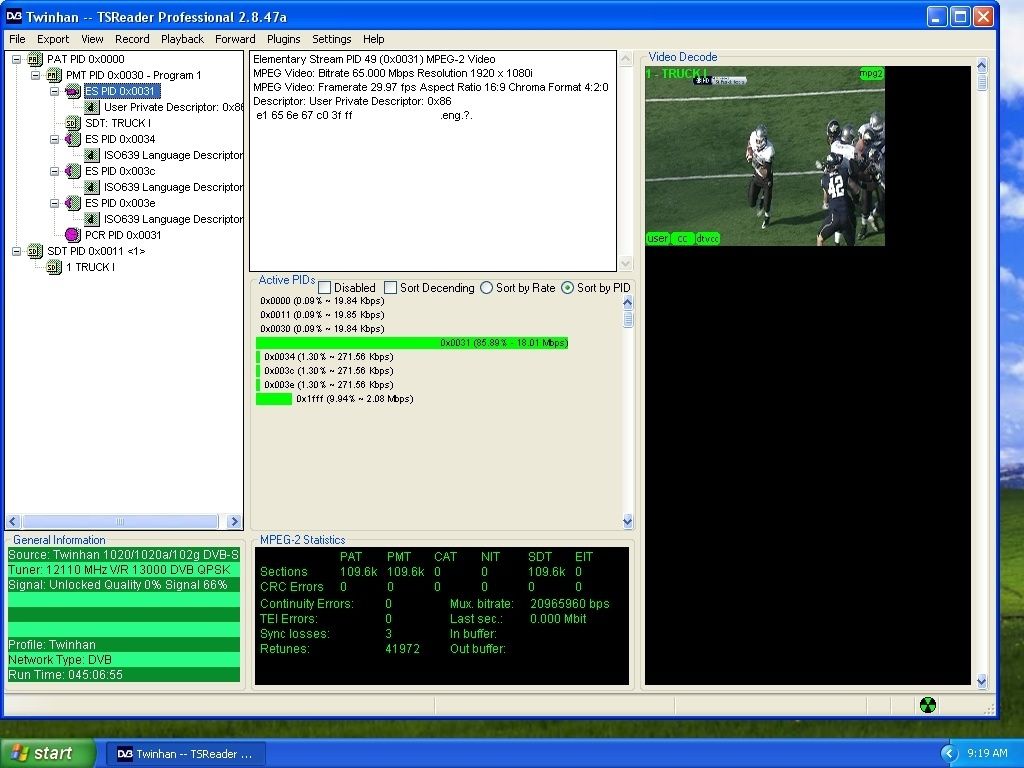Click the video camera icon for ES PID 0x0031
1024x768 pixels.
point(72,91)
